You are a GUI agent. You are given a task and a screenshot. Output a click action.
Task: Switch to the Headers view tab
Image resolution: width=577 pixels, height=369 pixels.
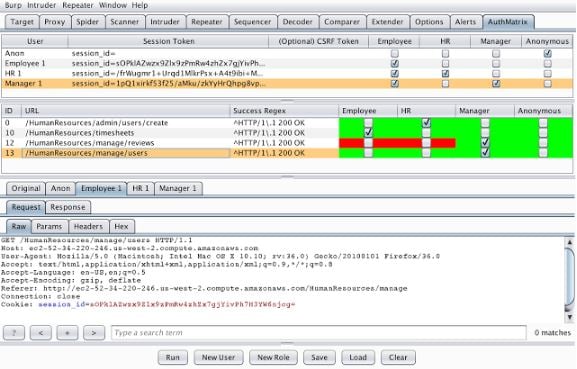pos(88,226)
